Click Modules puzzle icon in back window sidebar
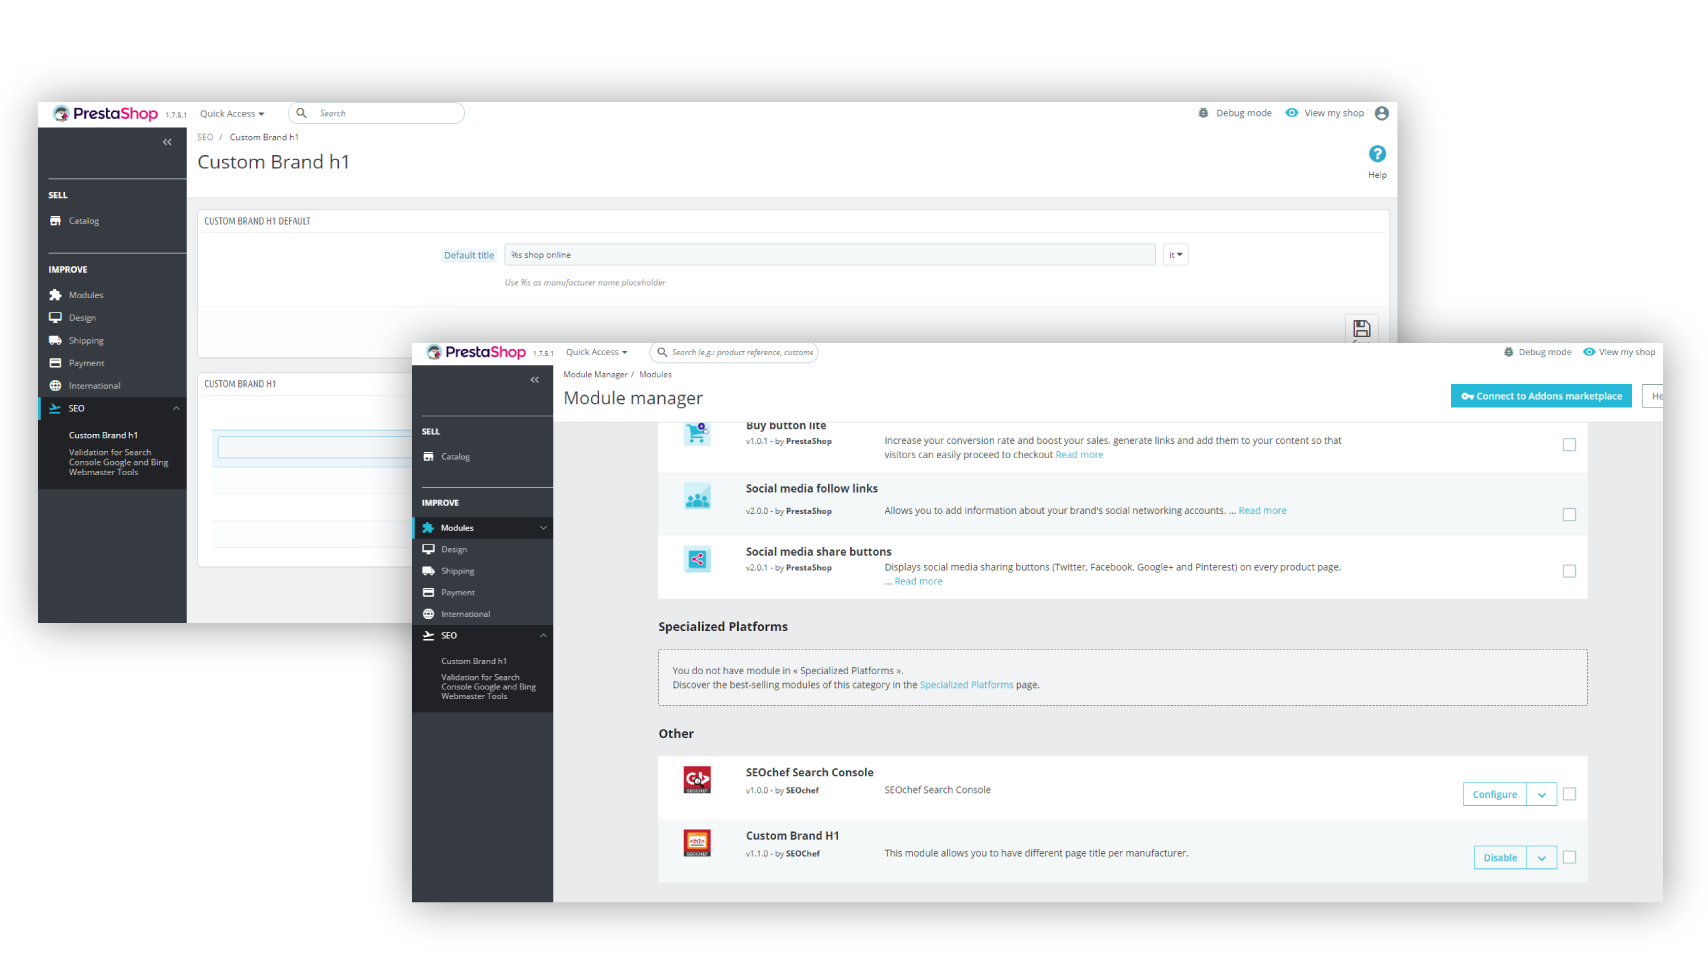The width and height of the screenshot is (1708, 972). 55,295
